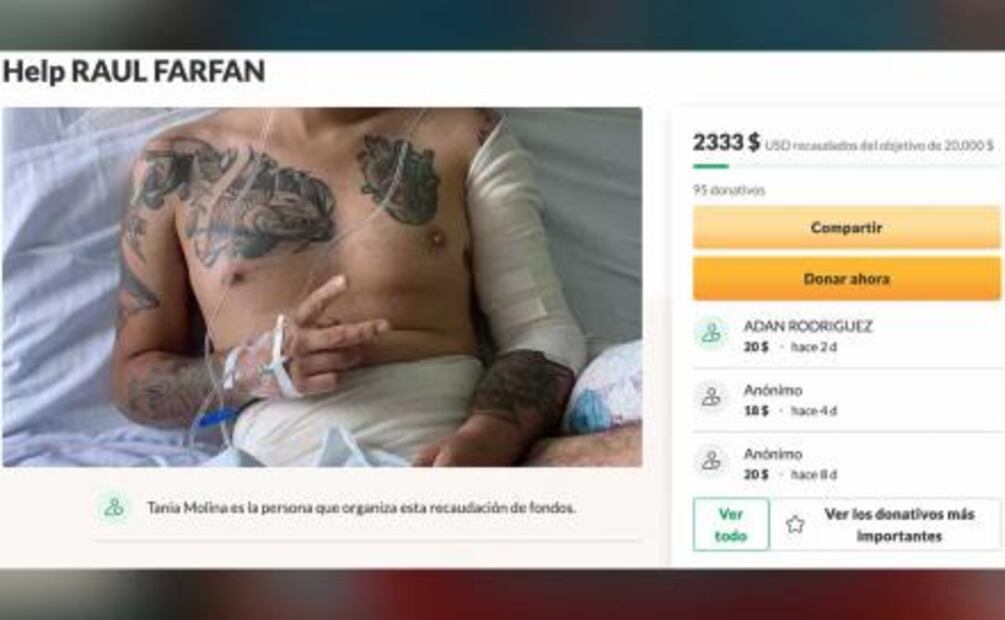Click the 20.000 $ goal text

point(968,146)
